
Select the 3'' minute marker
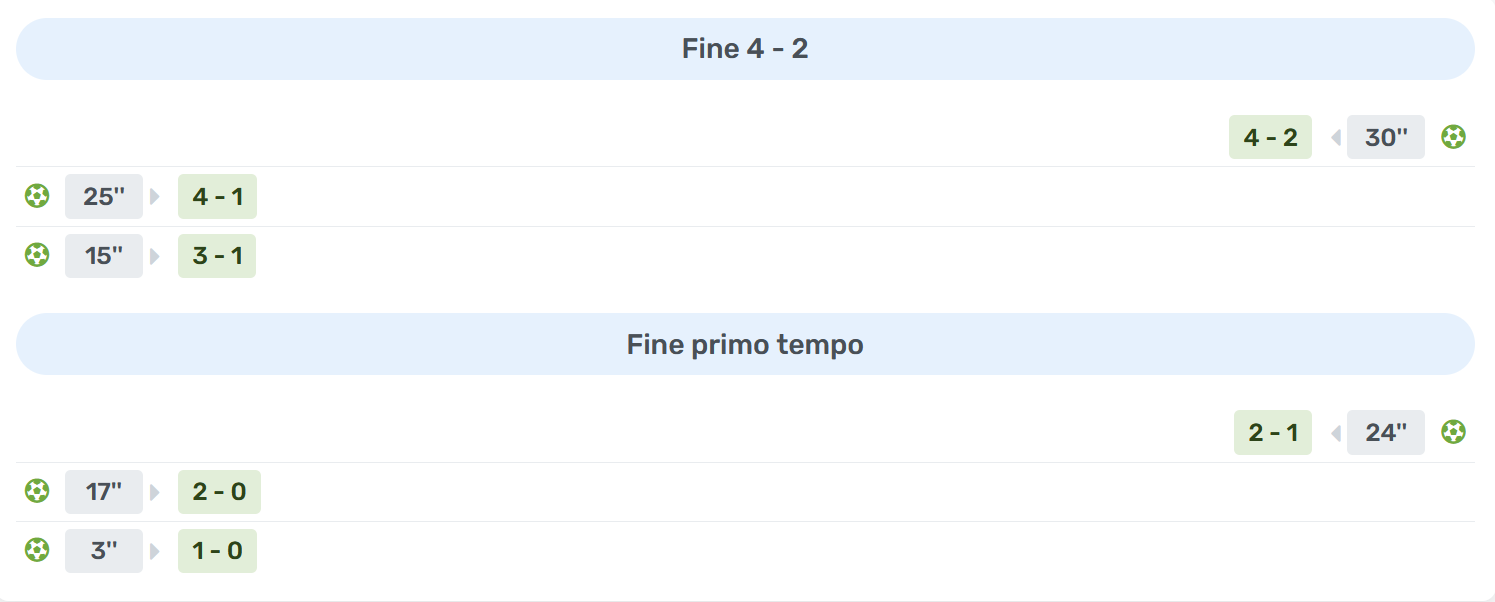pyautogui.click(x=104, y=550)
